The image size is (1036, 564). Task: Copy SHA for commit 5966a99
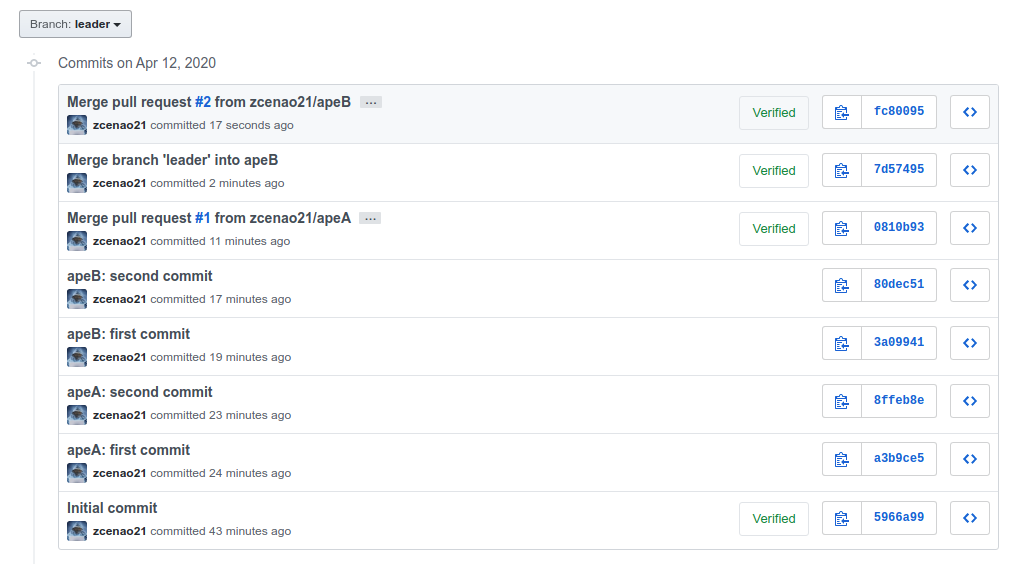pyautogui.click(x=842, y=518)
